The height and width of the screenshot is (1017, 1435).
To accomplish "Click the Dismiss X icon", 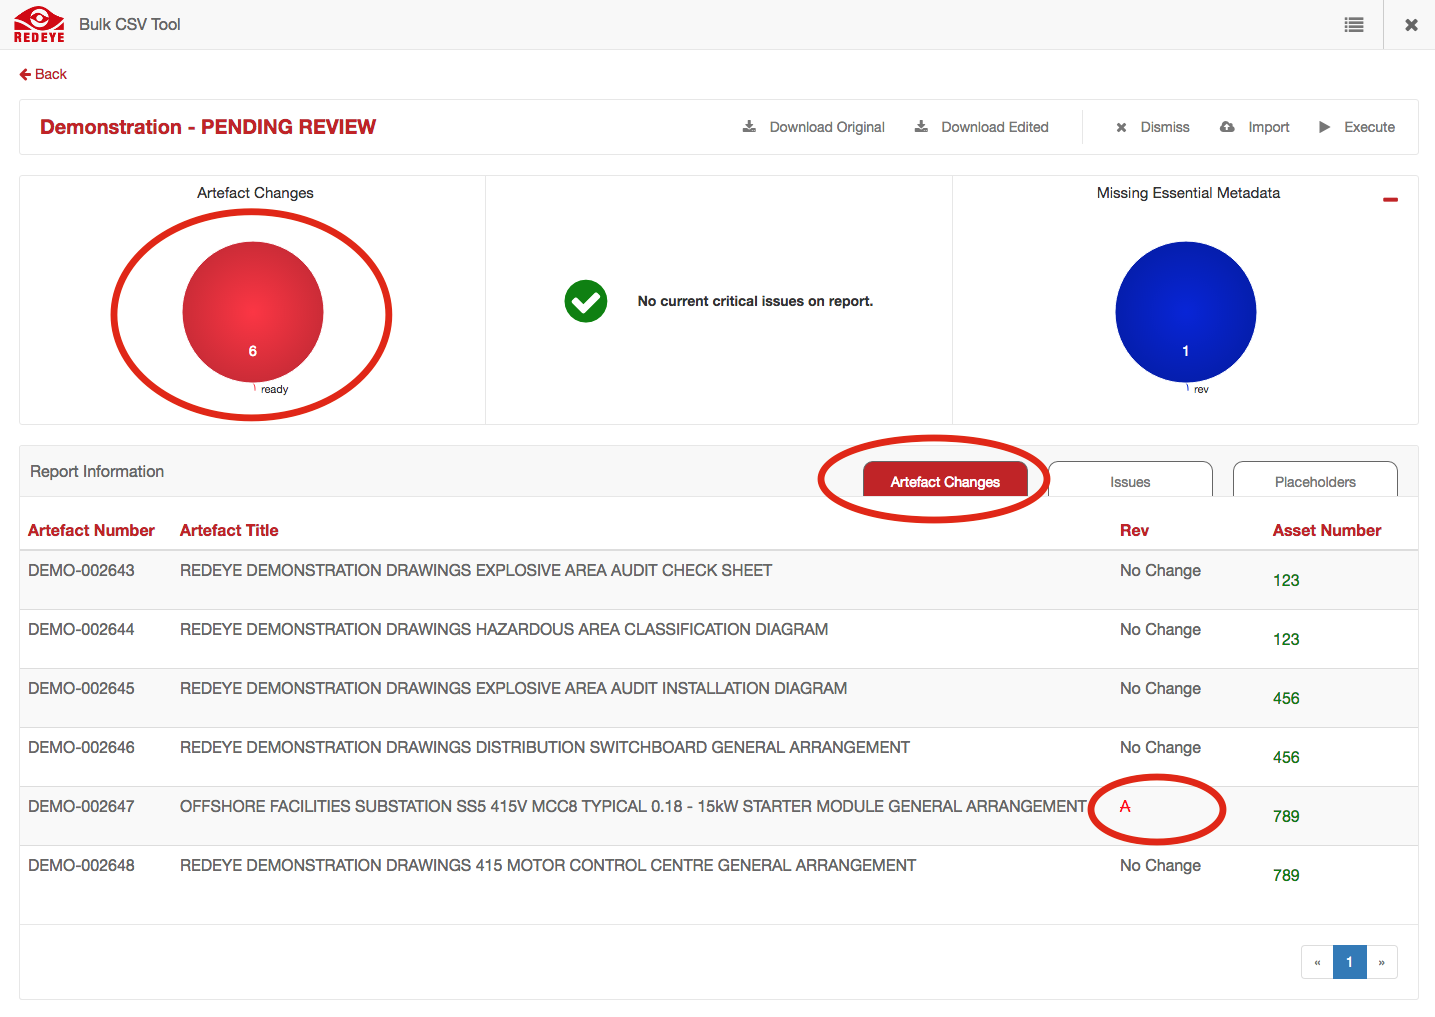I will pos(1121,127).
